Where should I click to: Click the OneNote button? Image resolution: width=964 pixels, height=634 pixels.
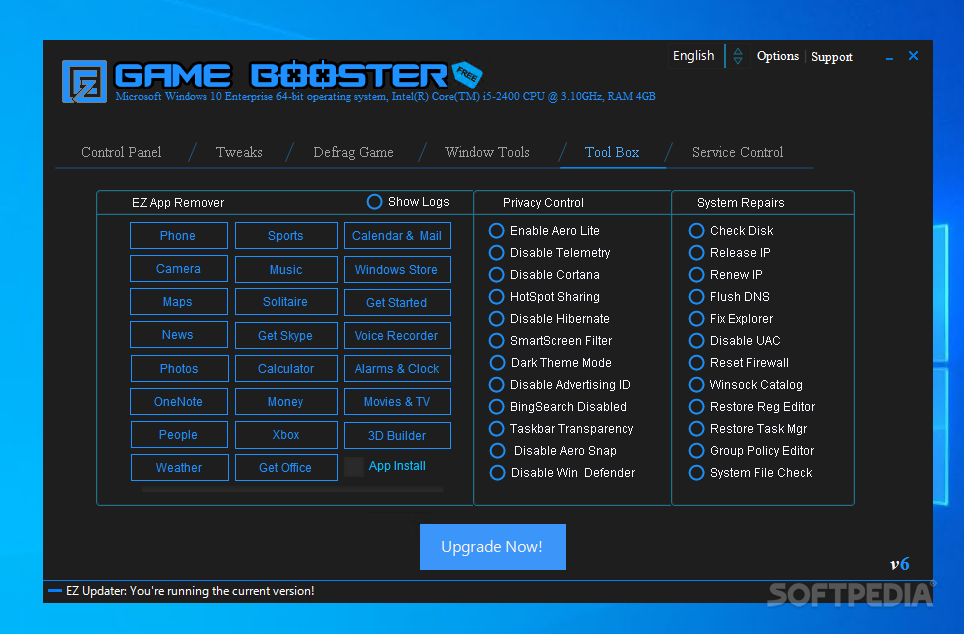[x=179, y=402]
